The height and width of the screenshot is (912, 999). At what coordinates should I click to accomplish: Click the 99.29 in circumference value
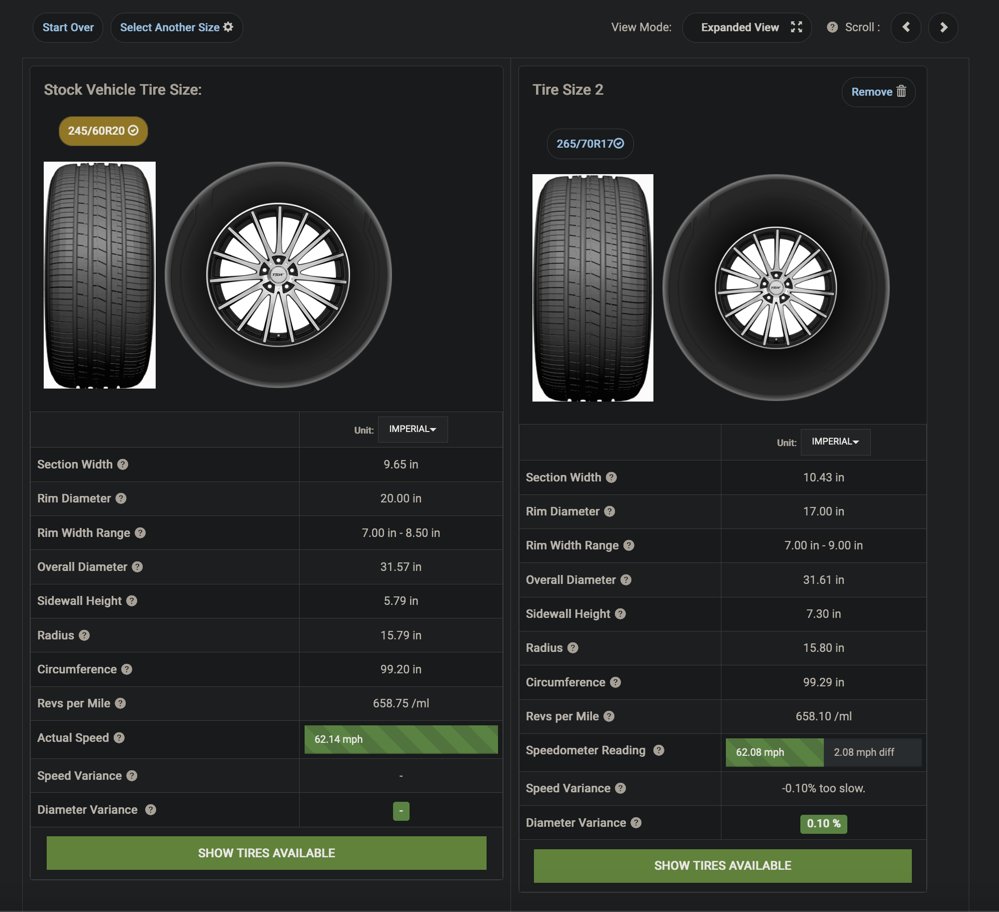[824, 683]
